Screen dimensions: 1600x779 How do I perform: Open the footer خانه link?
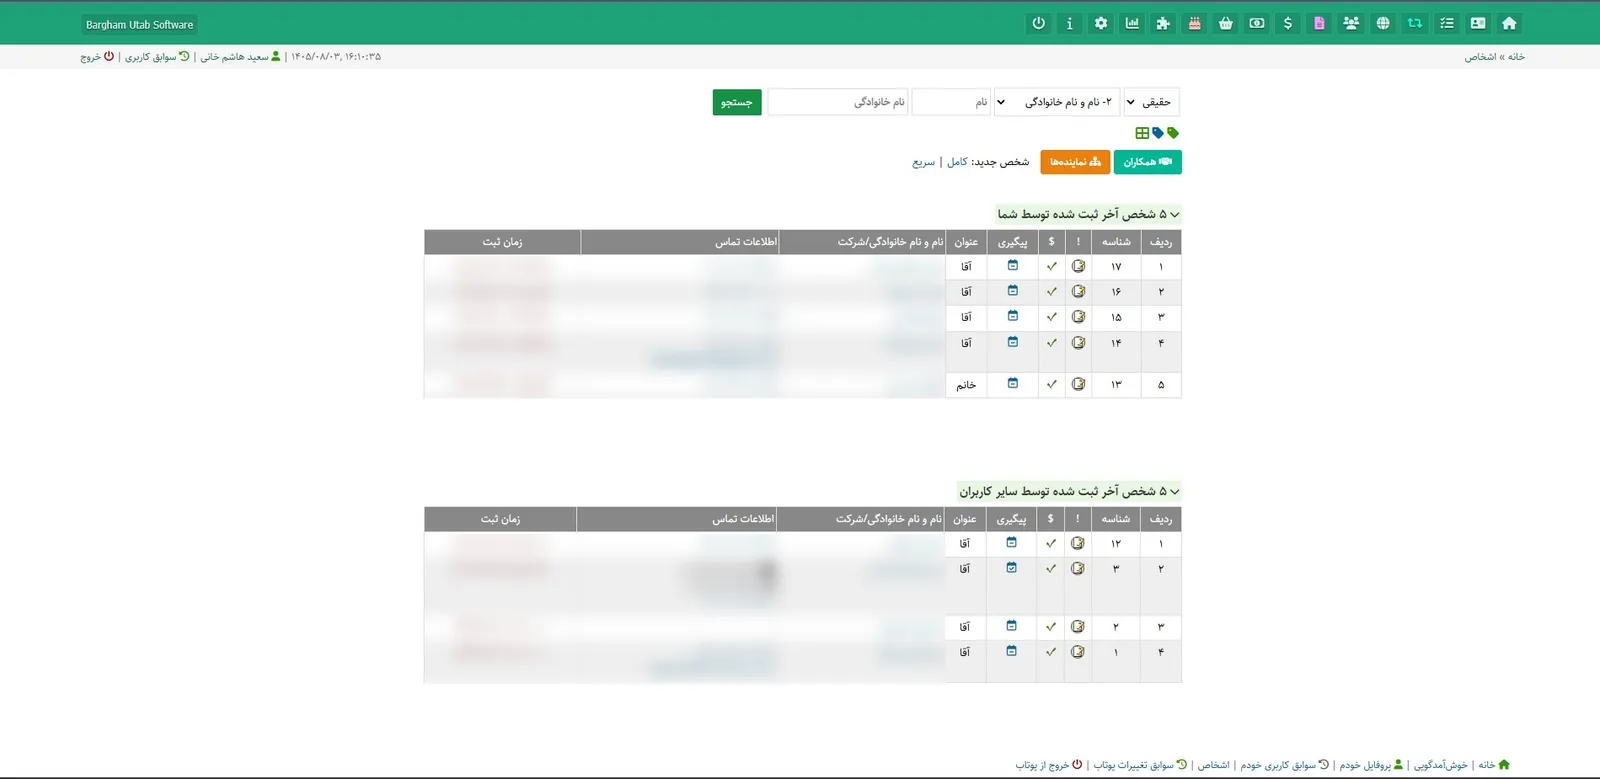pyautogui.click(x=1494, y=765)
